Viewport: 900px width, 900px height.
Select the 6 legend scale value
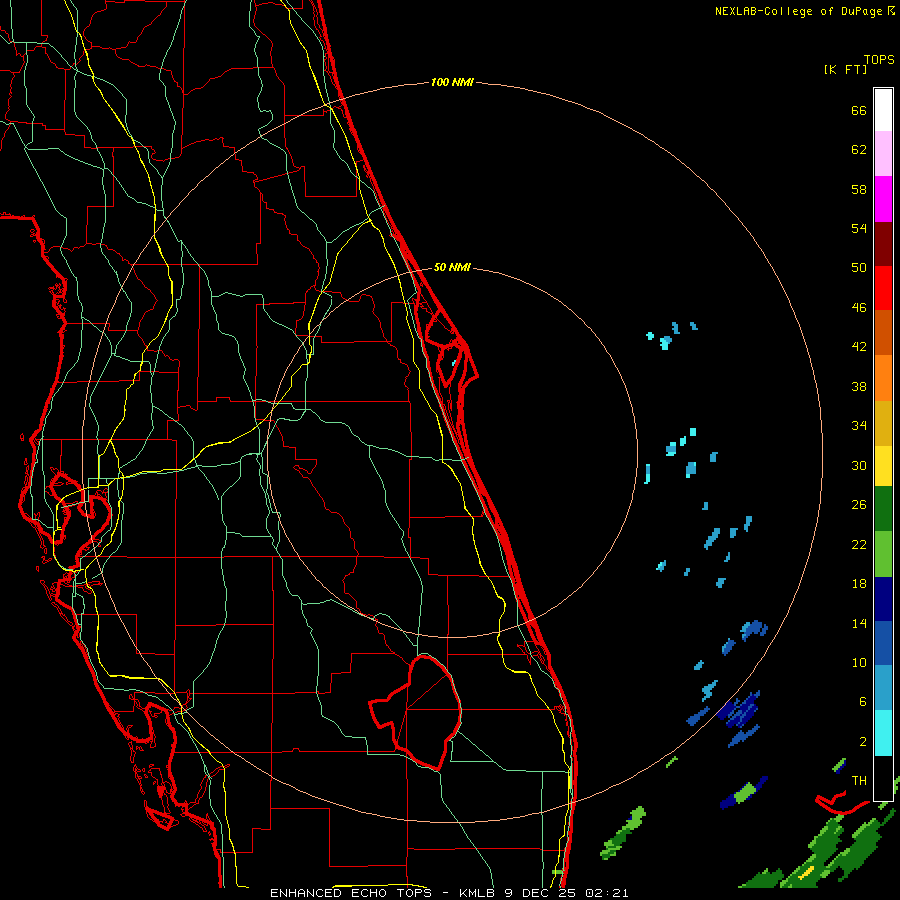pyautogui.click(x=863, y=702)
